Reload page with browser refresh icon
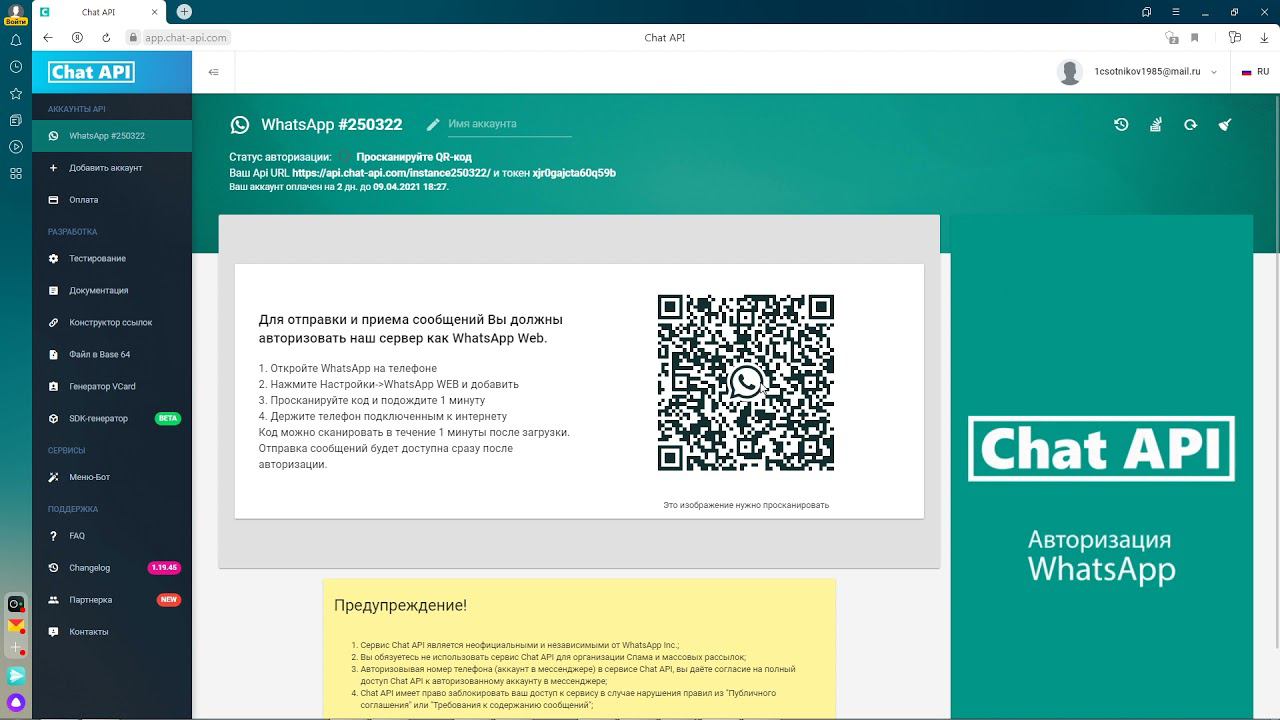The width and height of the screenshot is (1280, 720). point(106,37)
